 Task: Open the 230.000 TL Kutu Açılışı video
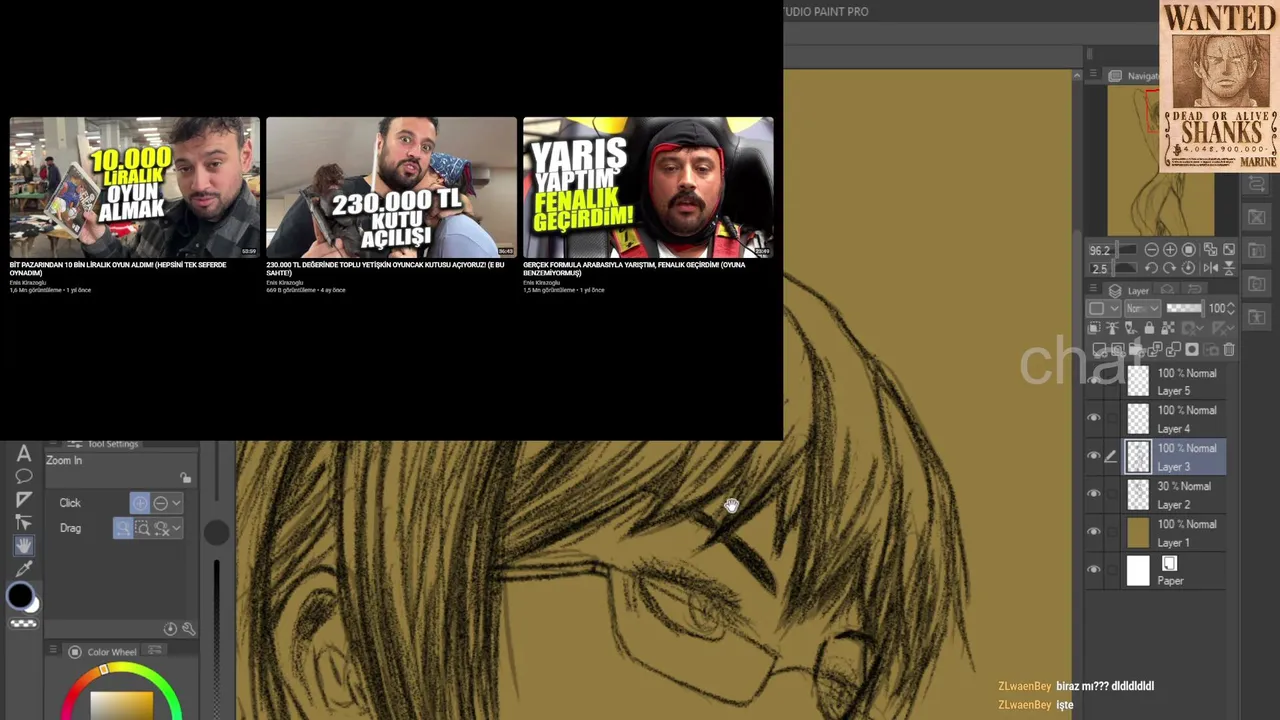[x=391, y=187]
